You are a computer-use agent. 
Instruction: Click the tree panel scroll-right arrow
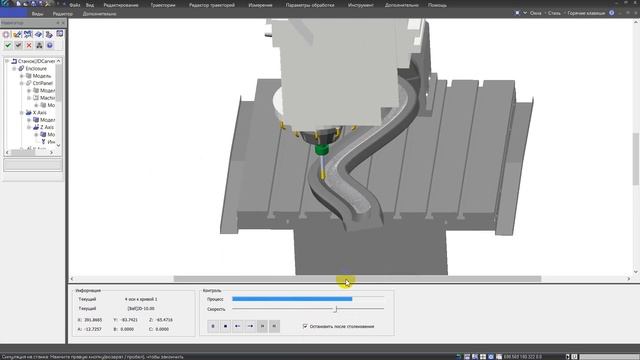tap(51, 152)
